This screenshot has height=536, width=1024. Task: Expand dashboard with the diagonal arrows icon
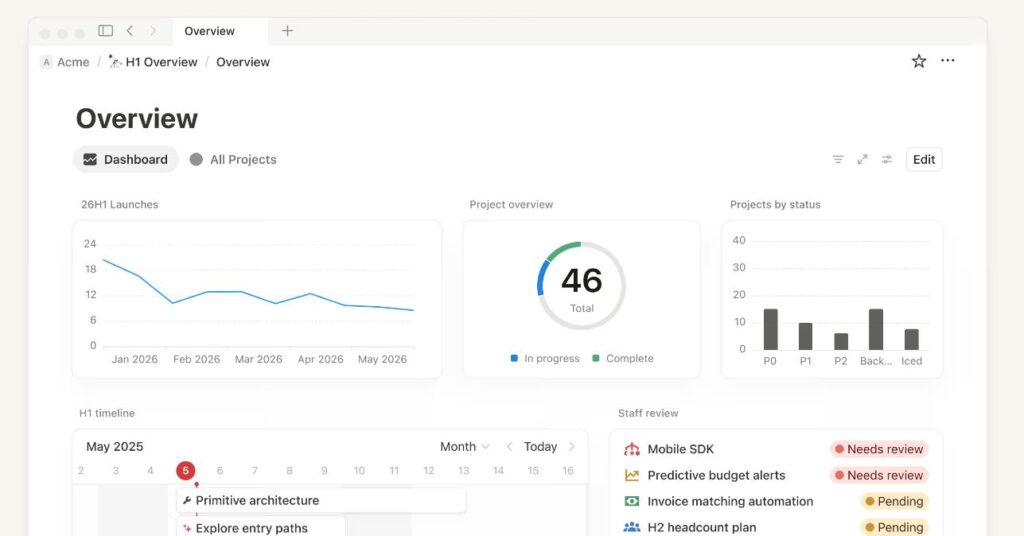(x=862, y=160)
